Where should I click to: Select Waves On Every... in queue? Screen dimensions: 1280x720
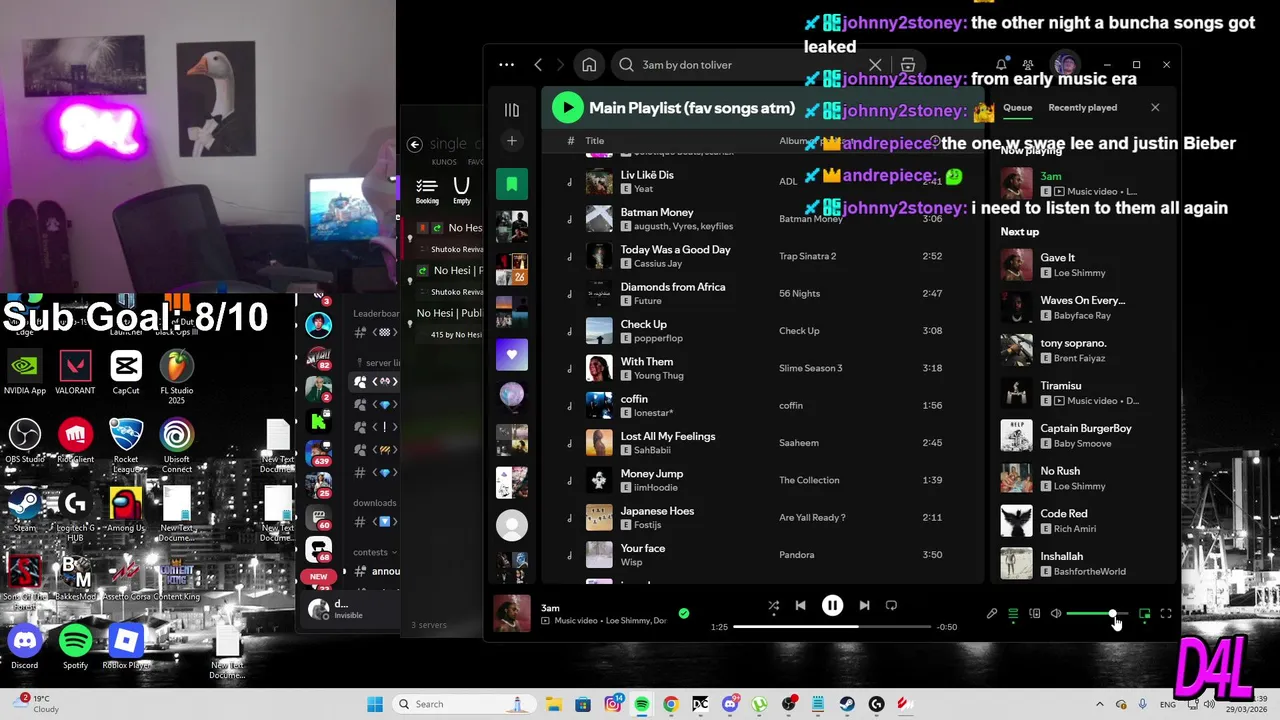(x=1085, y=307)
